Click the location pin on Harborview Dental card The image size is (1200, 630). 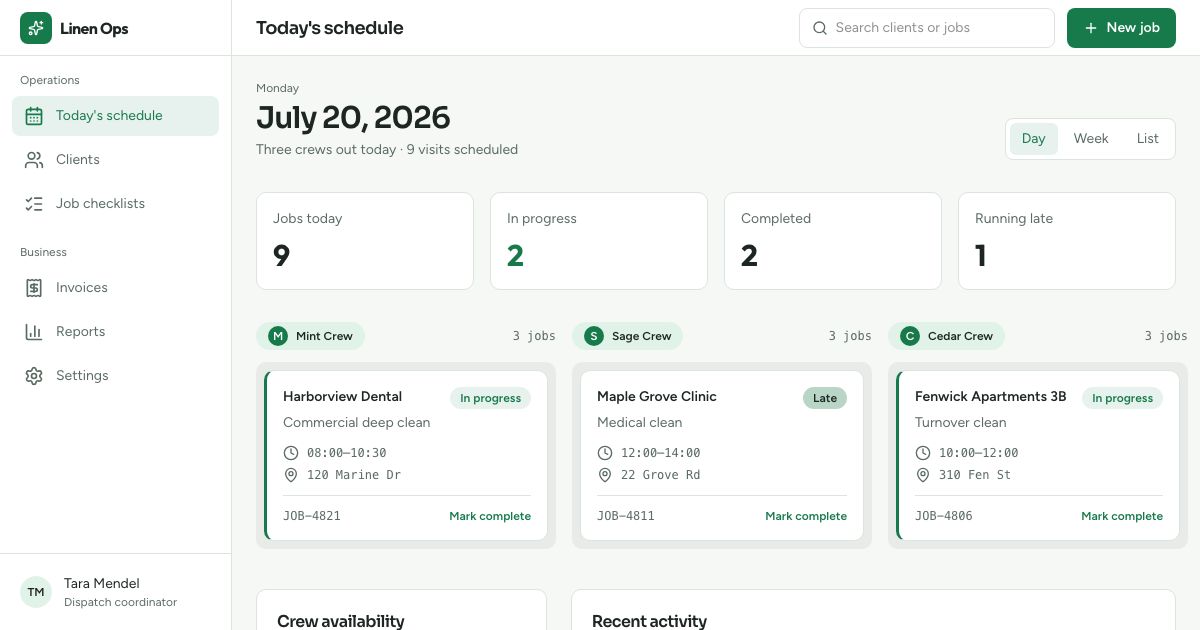tap(291, 475)
